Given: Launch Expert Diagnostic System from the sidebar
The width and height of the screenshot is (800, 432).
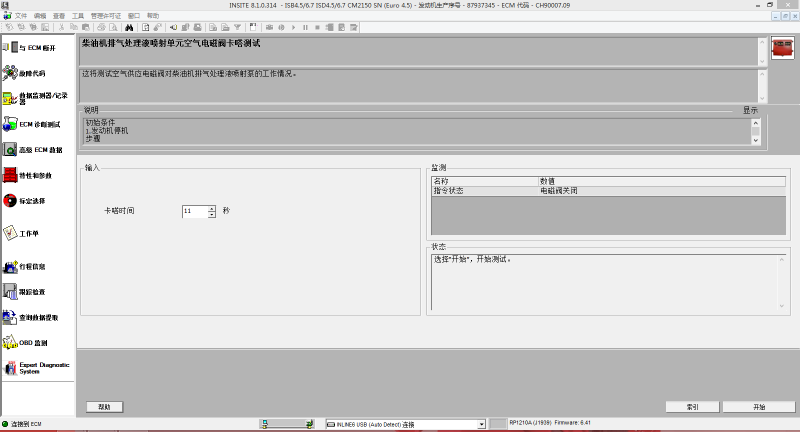Looking at the screenshot, I should coord(37,368).
